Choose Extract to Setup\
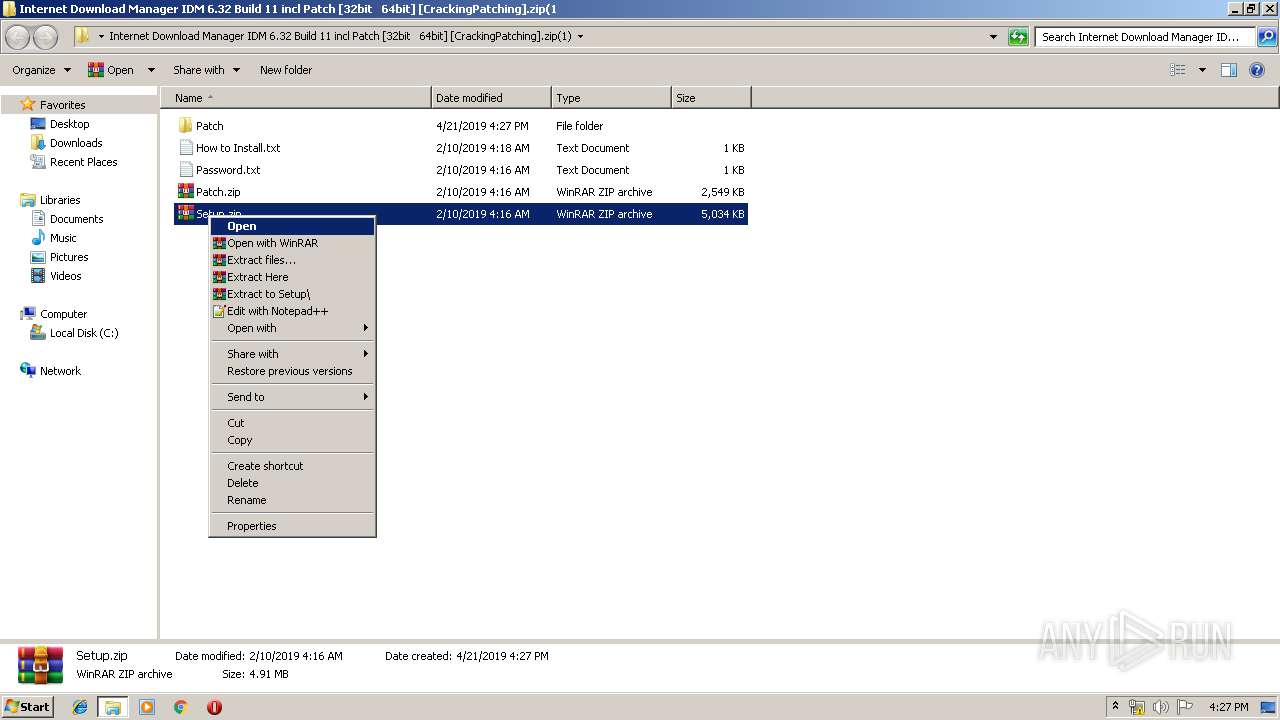 click(x=292, y=294)
